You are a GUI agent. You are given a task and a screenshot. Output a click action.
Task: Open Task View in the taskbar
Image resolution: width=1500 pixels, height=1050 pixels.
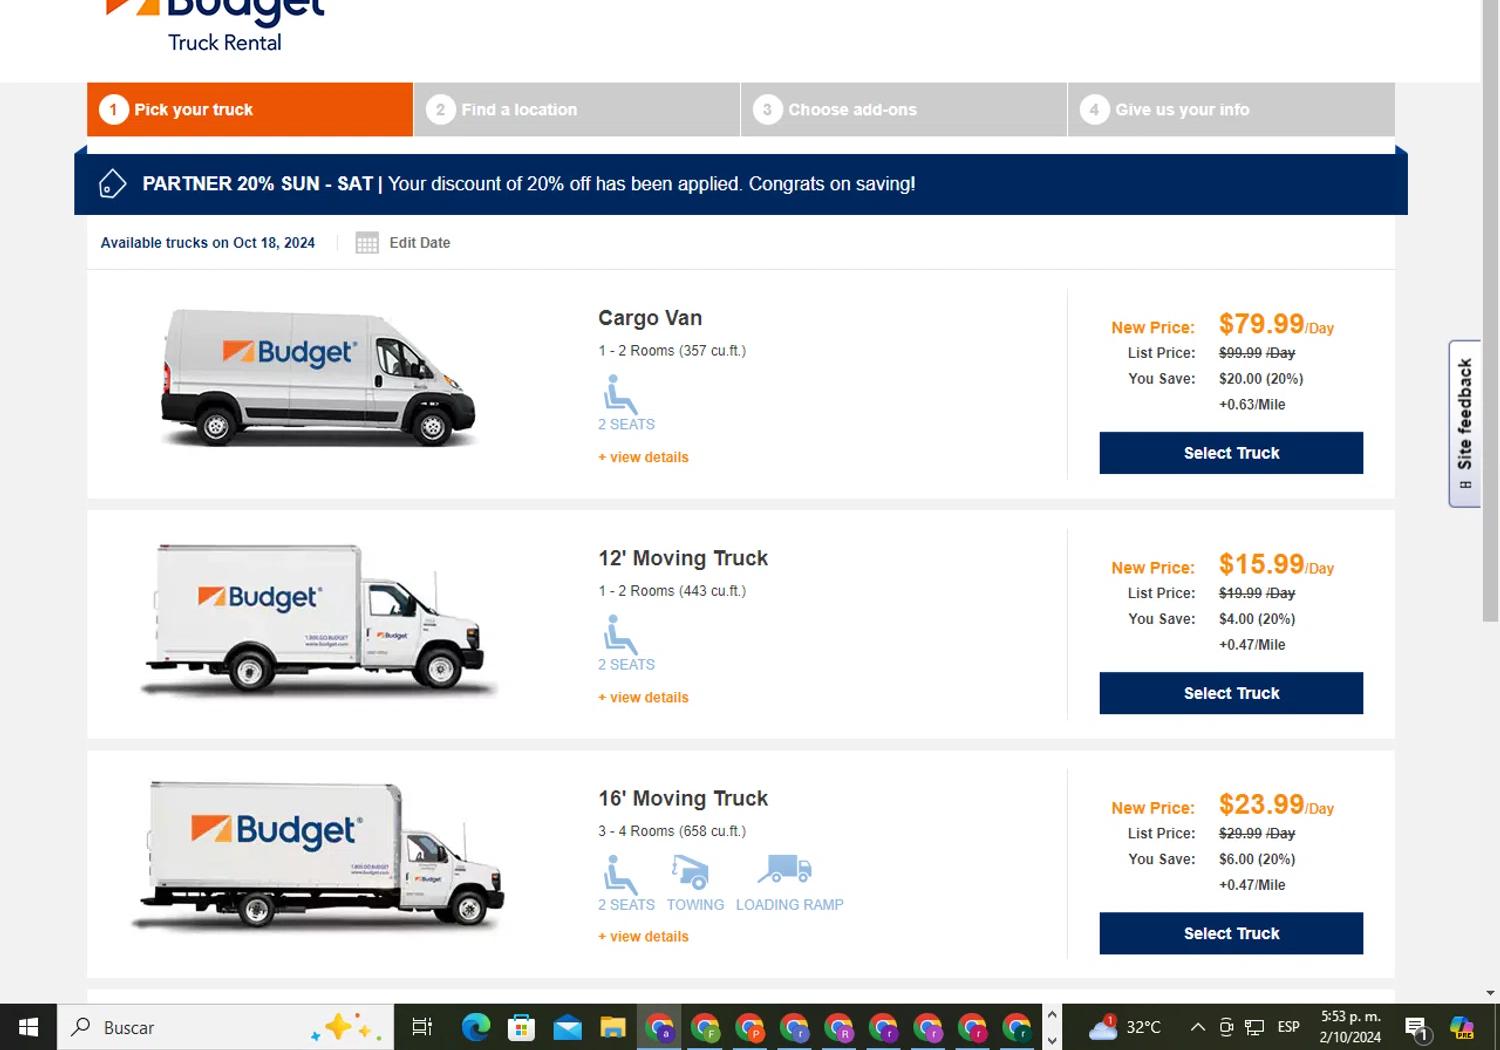coord(422,1027)
